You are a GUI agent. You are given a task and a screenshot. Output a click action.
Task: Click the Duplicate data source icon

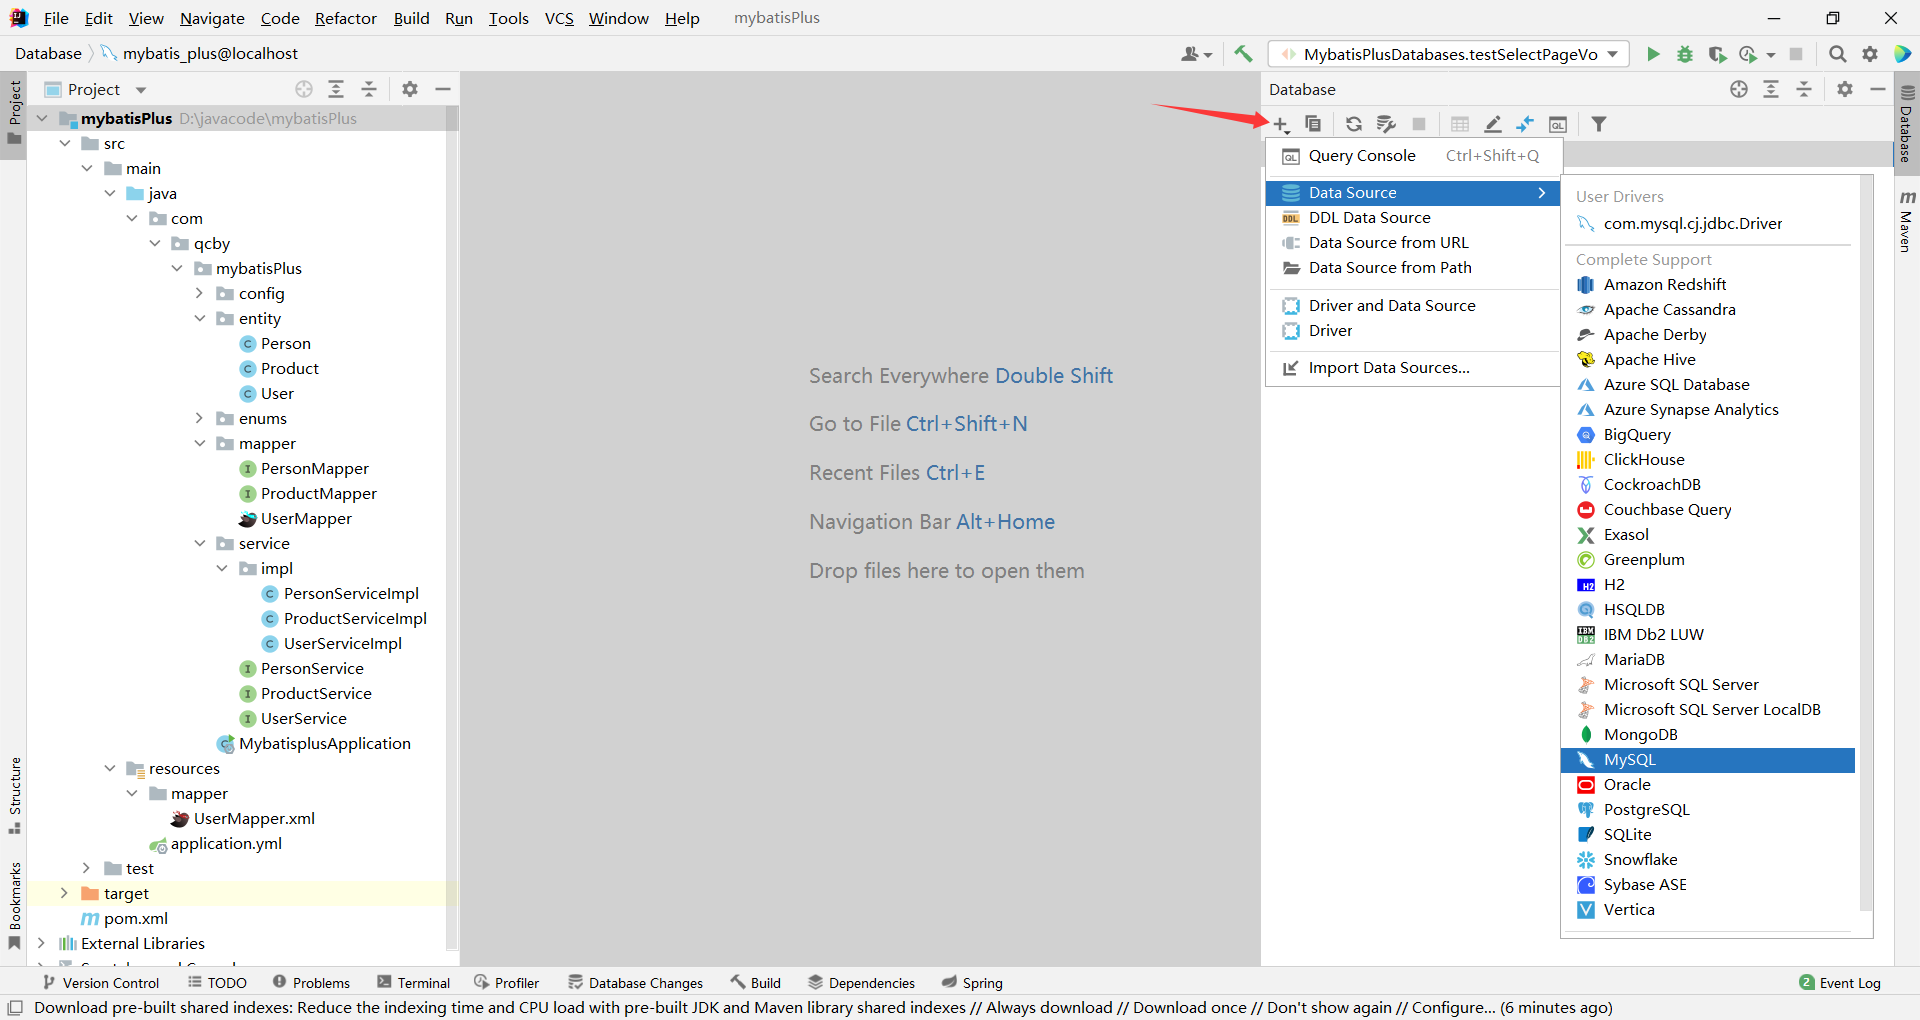1313,124
